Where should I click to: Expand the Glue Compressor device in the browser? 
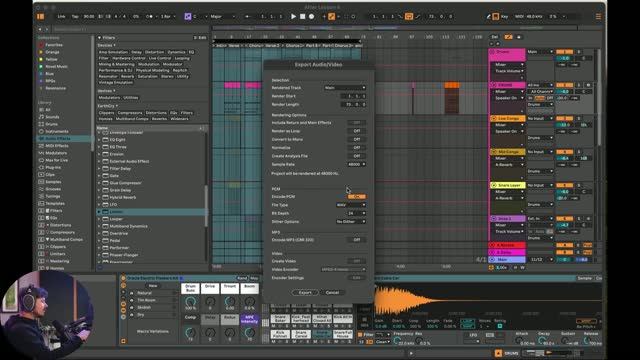point(99,183)
